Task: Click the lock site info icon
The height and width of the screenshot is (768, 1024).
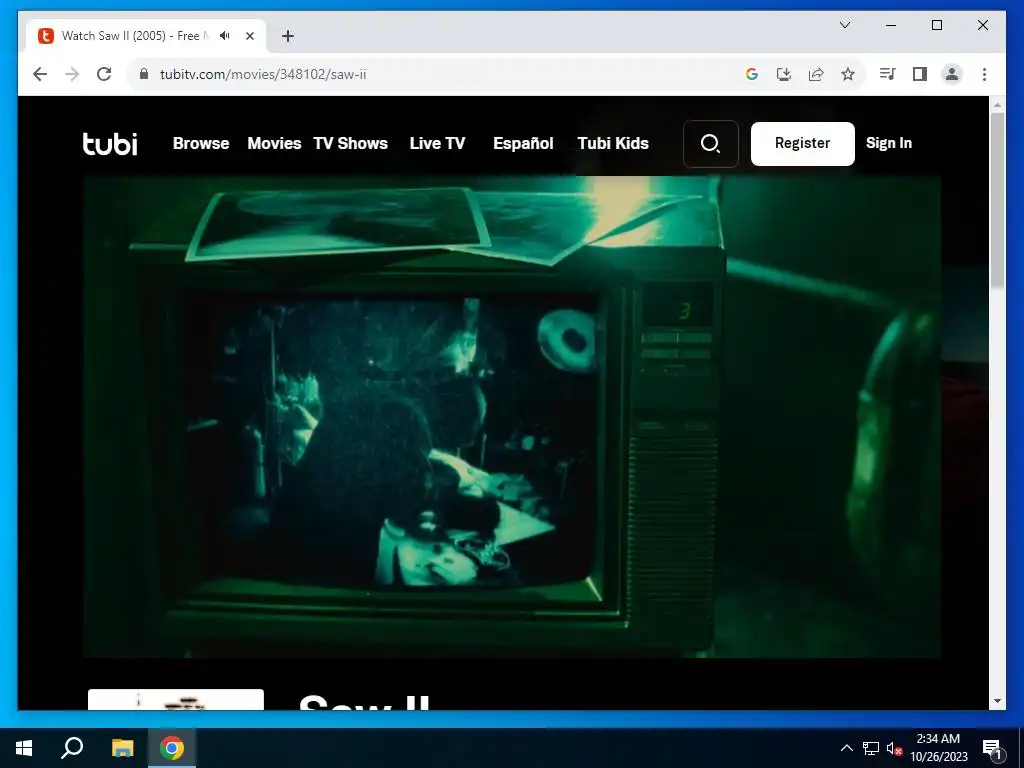Action: point(144,74)
